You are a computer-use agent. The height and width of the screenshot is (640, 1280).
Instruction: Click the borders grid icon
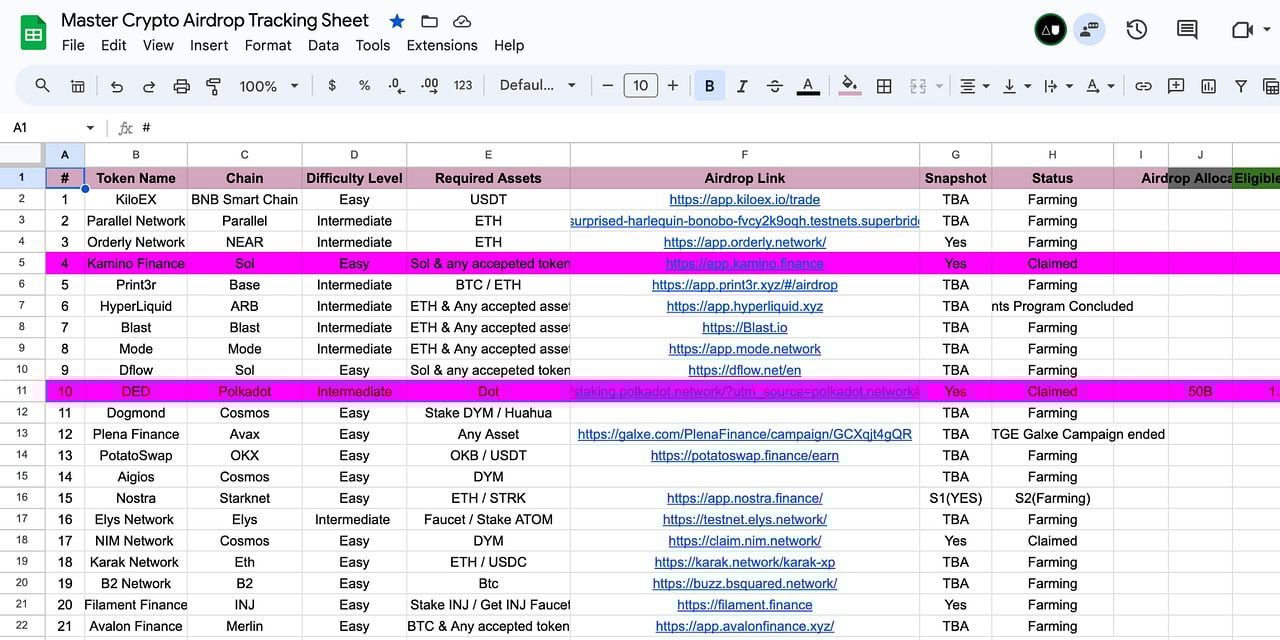pos(884,86)
